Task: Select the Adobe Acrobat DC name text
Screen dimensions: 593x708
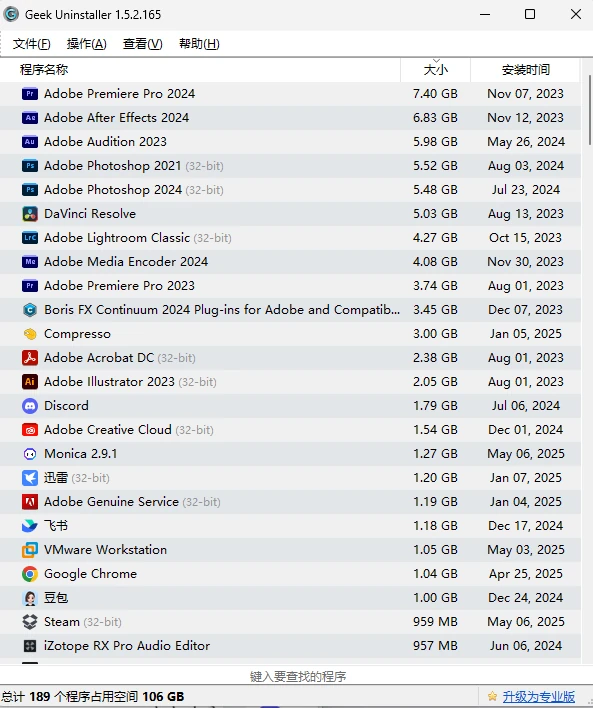Action: point(98,358)
